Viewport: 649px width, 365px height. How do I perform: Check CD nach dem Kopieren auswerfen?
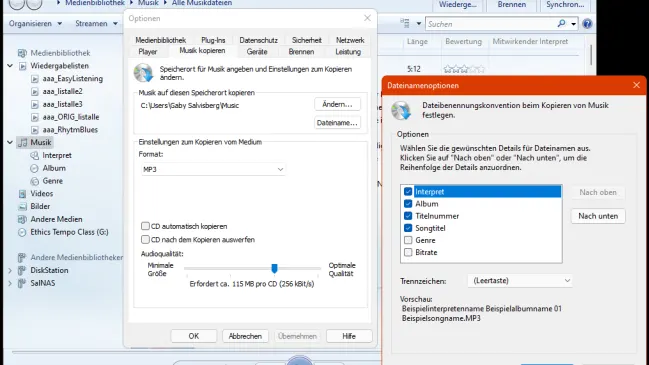pos(145,239)
